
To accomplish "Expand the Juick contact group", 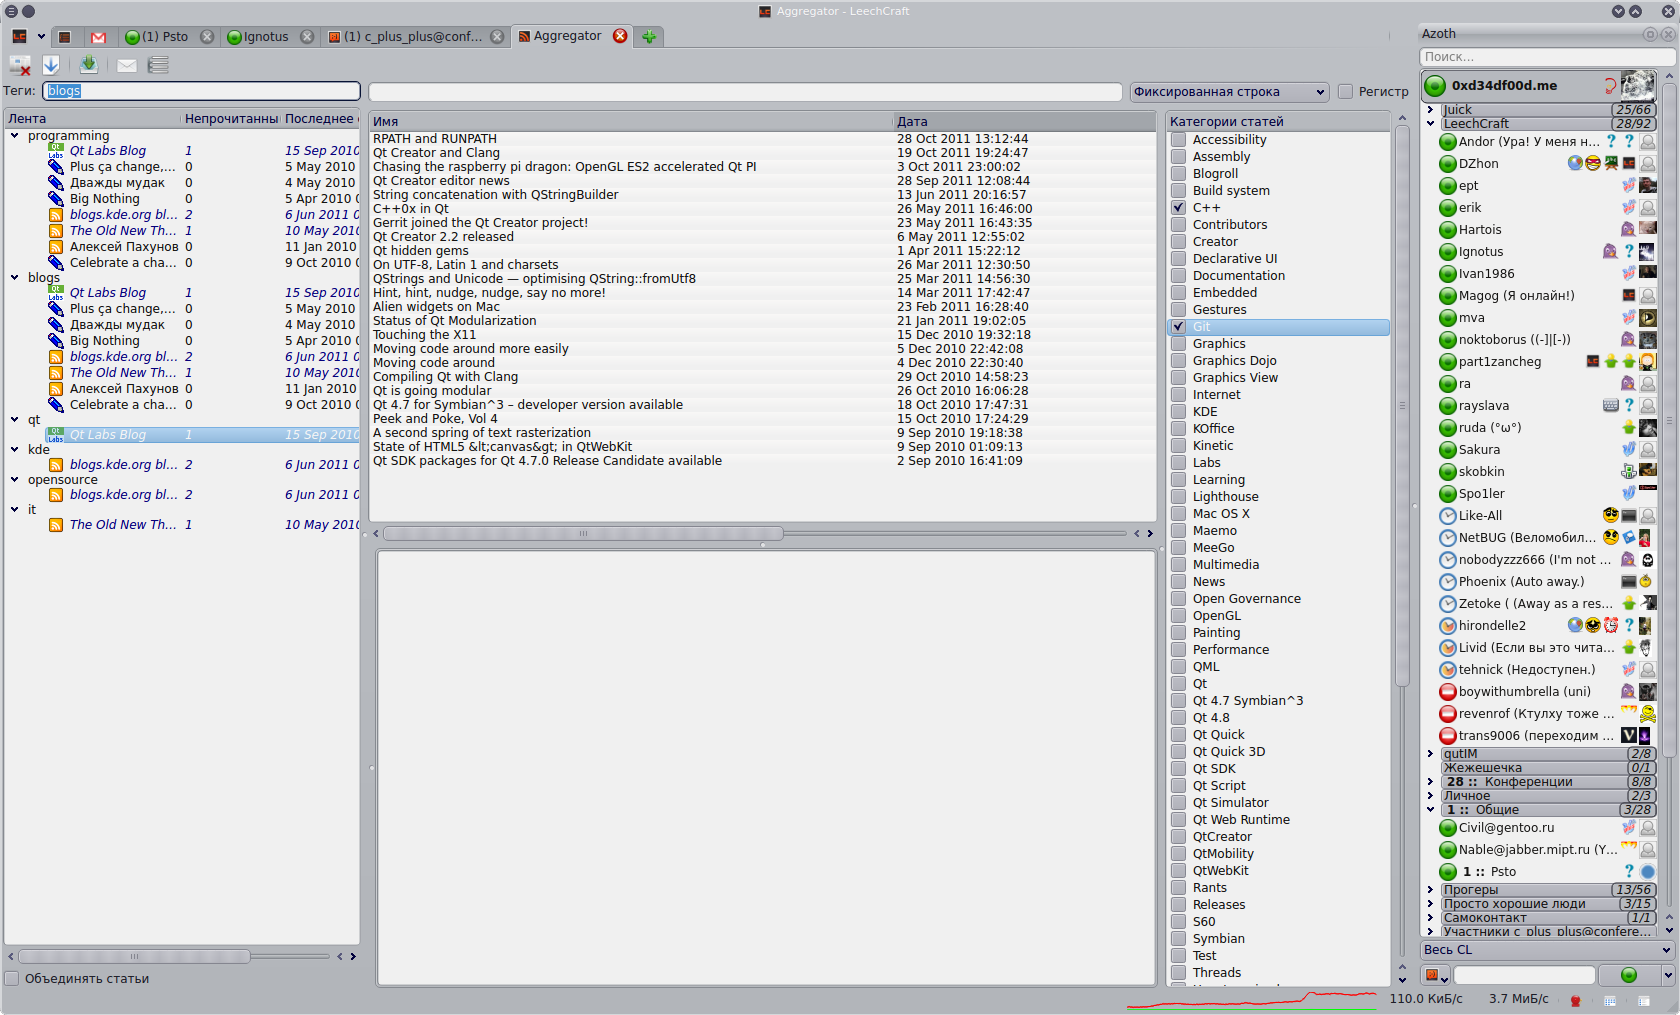I will click(x=1430, y=110).
